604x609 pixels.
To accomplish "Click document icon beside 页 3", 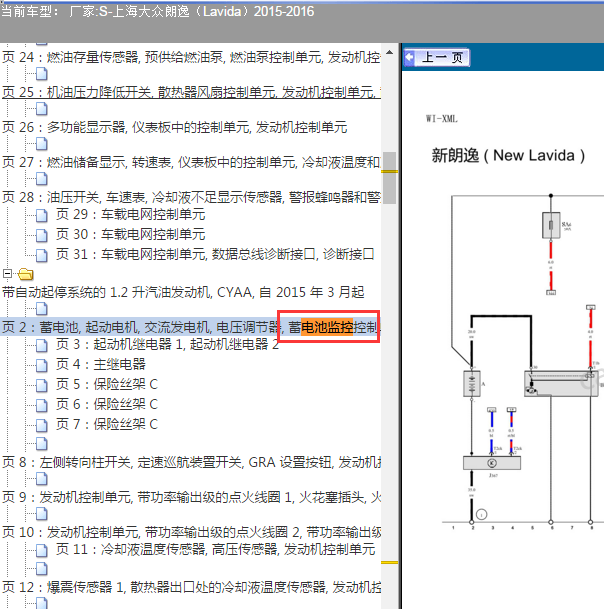I will 42,345.
